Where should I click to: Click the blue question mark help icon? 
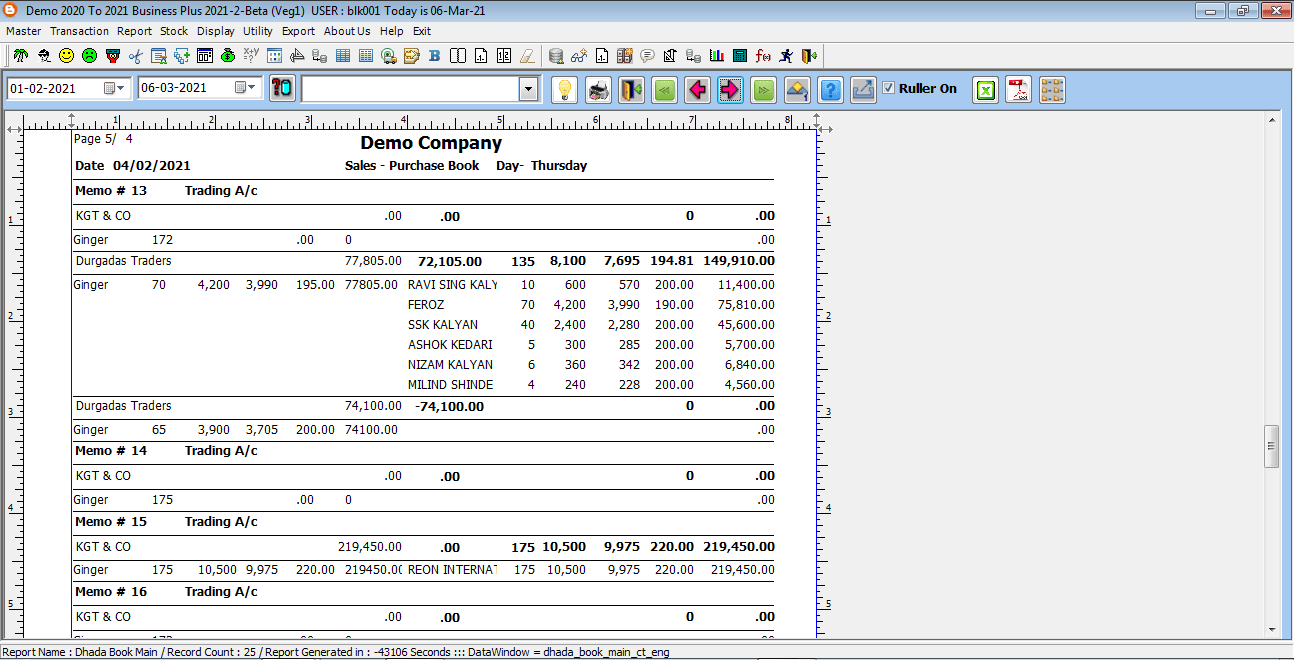pyautogui.click(x=830, y=90)
